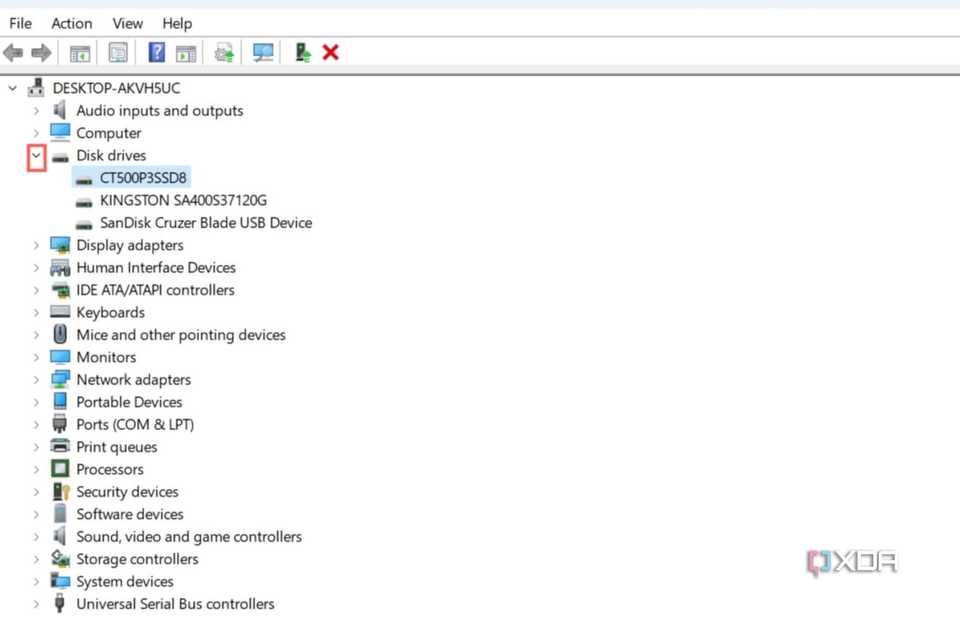
Task: Click the gear with green arrow icon
Action: [224, 53]
